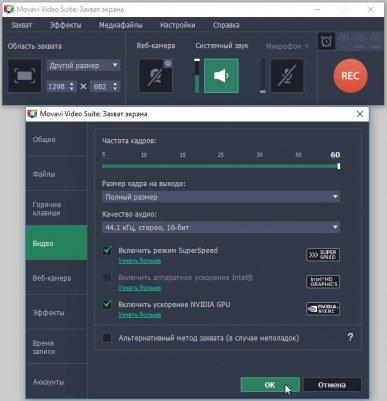Click the SuperSpeed badge icon
Screen dimensions: 387x401
(323, 255)
